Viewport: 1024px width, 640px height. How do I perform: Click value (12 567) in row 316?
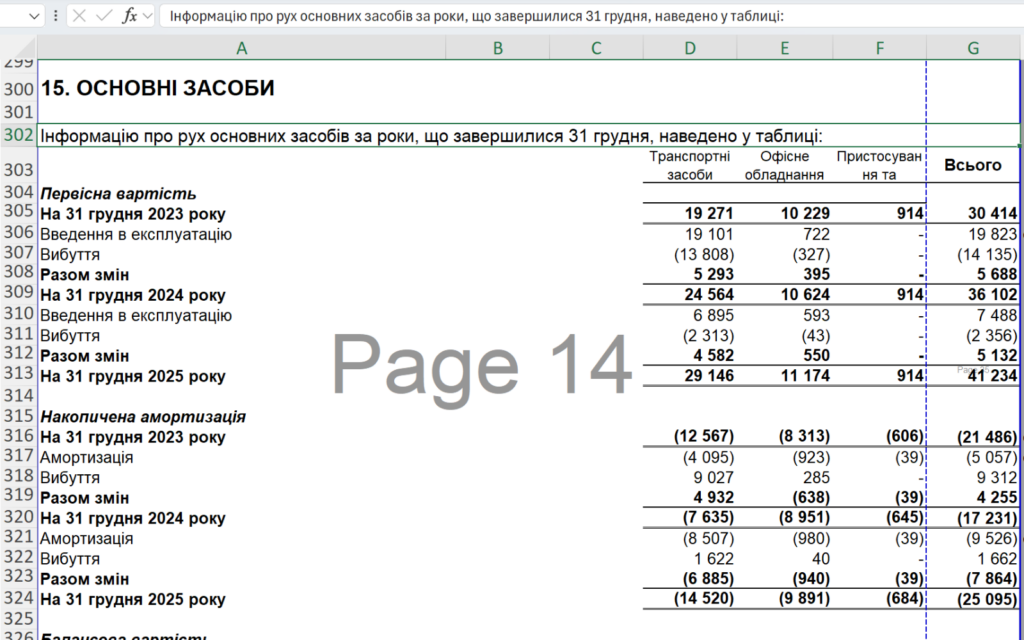point(704,436)
